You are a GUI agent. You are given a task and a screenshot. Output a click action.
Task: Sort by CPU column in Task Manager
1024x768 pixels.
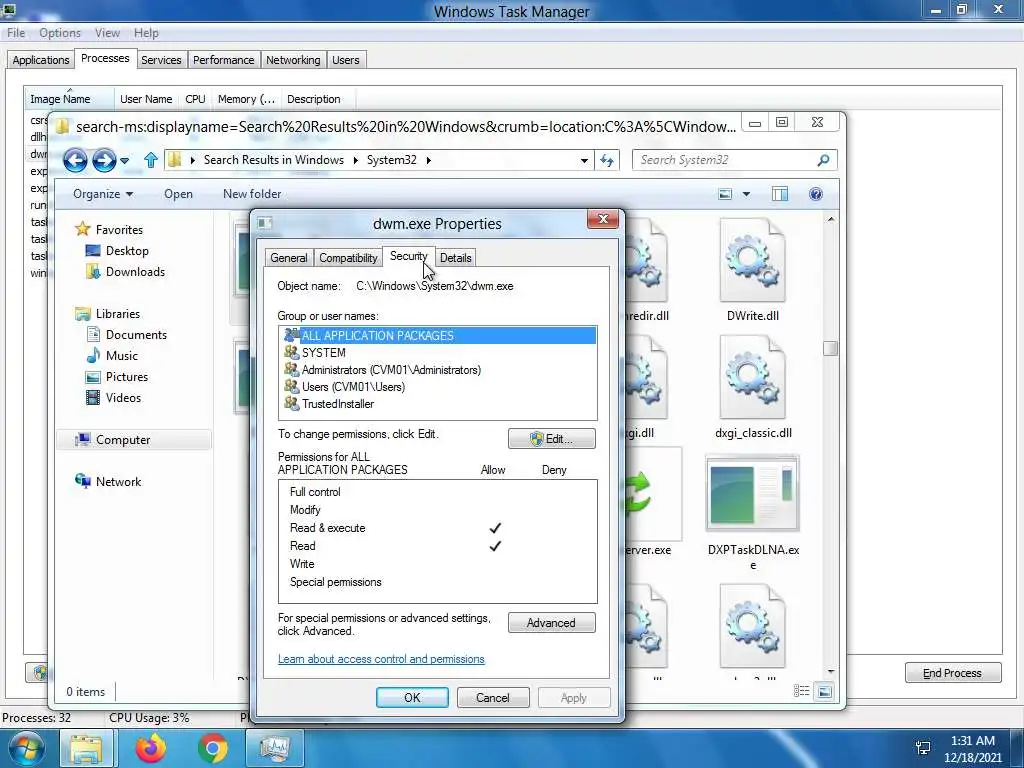[x=195, y=99]
